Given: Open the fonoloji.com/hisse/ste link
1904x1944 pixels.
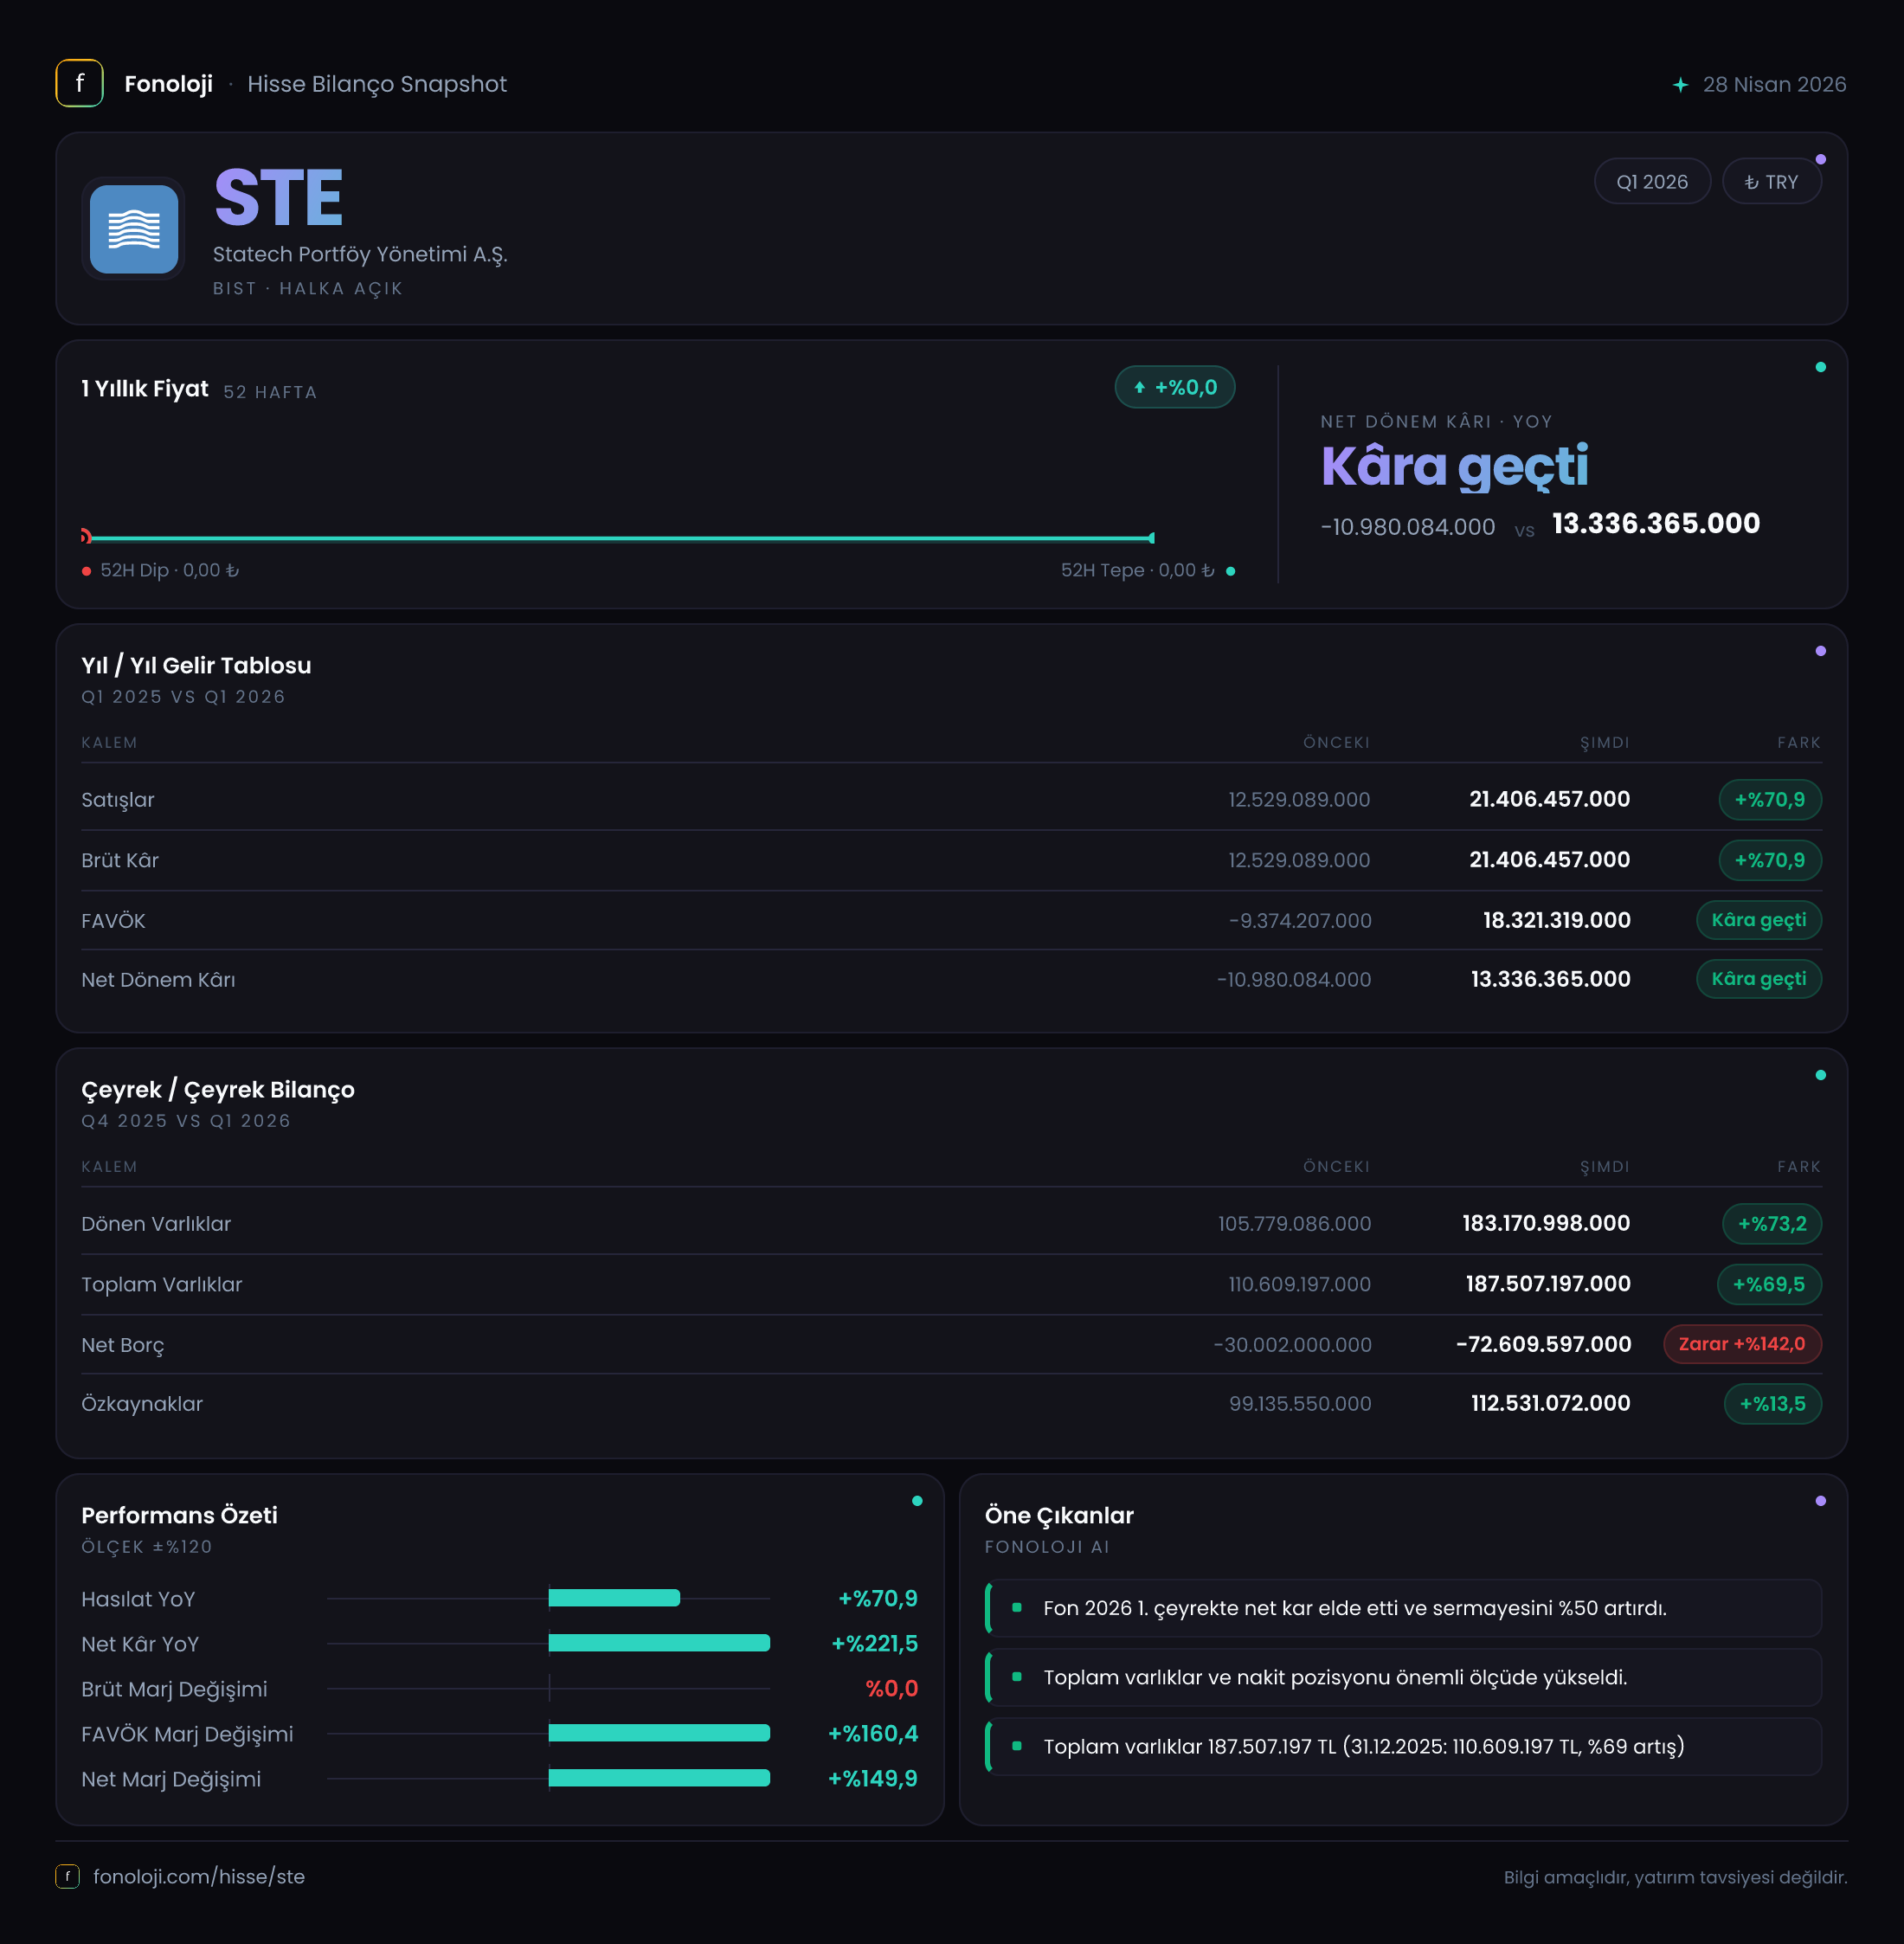Looking at the screenshot, I should click(x=199, y=1877).
